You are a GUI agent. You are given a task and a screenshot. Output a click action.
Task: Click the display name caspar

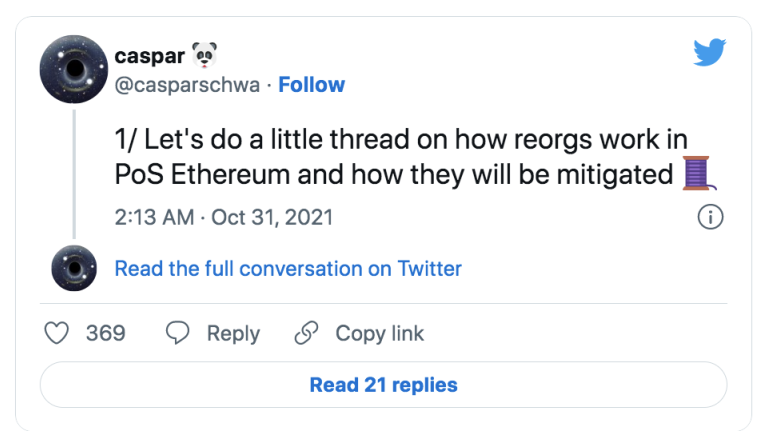(x=150, y=56)
